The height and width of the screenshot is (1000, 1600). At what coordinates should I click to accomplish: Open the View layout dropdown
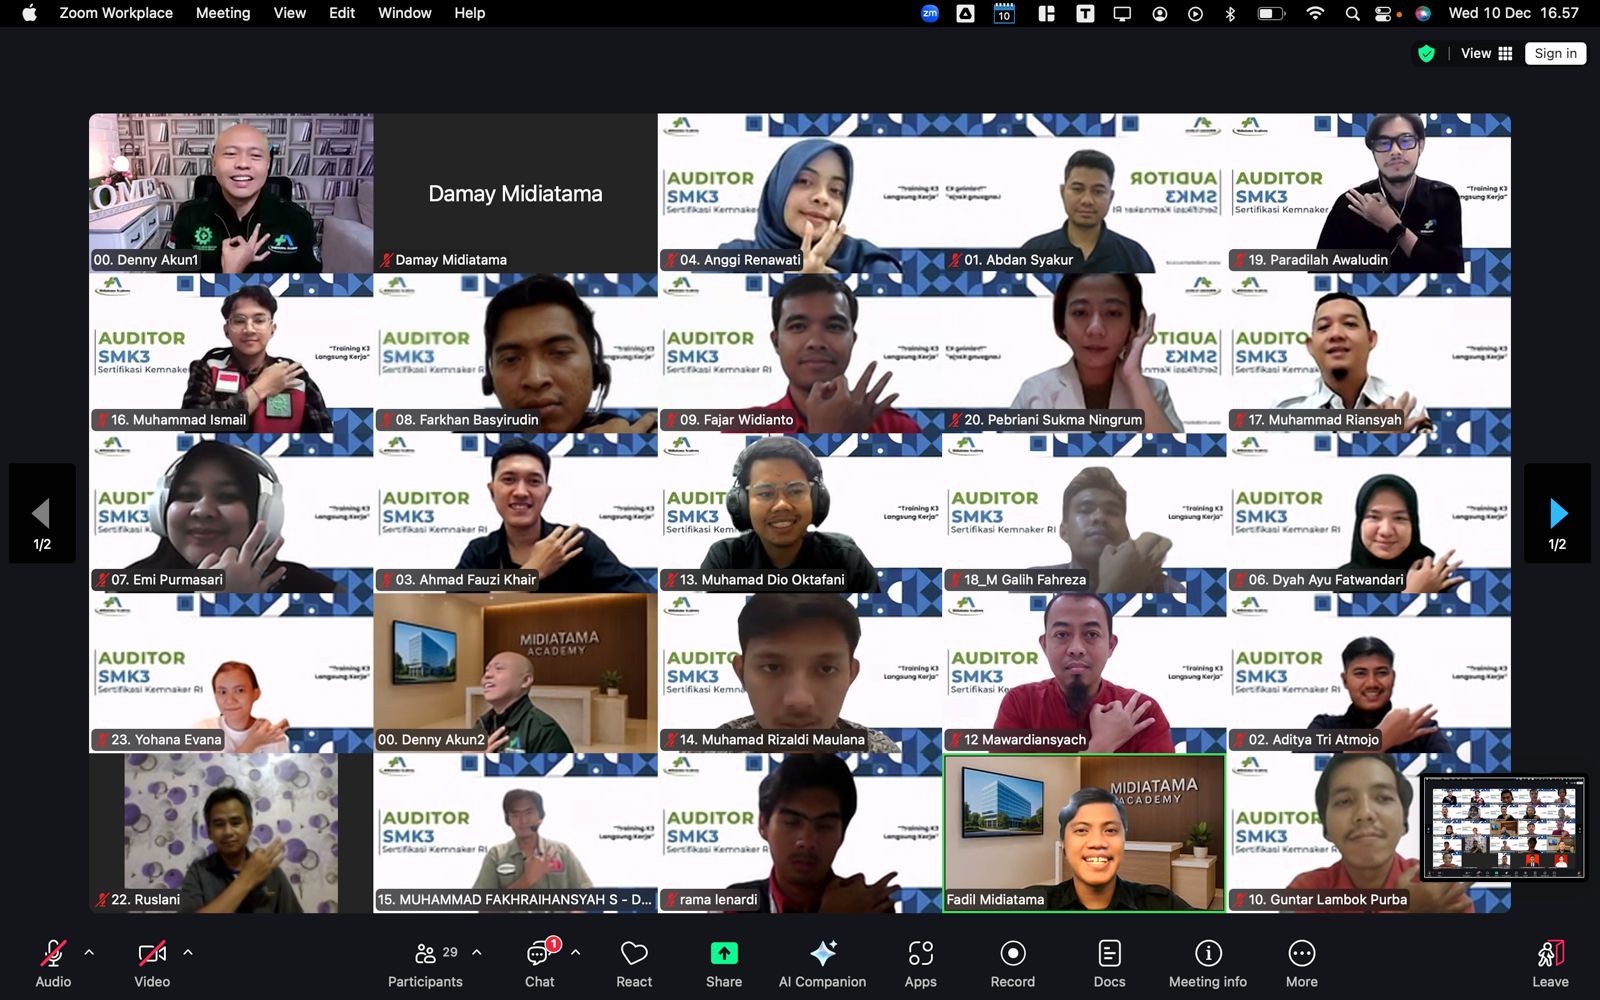tap(1486, 54)
